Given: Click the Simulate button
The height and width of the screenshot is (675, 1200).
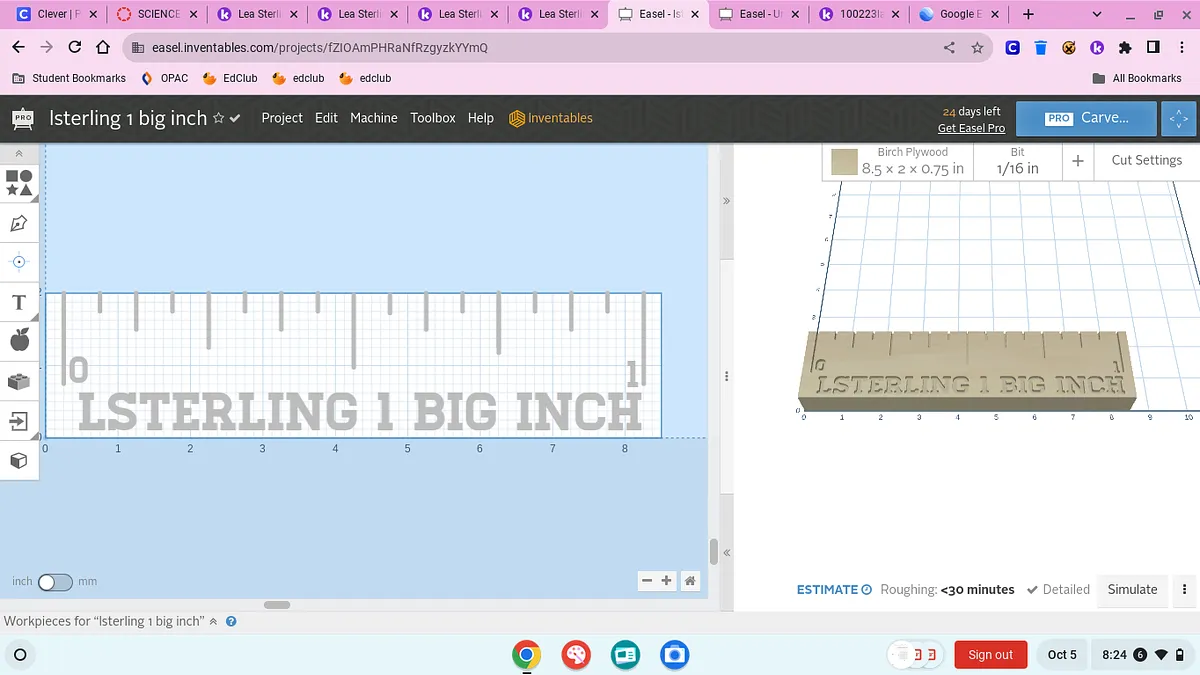Looking at the screenshot, I should click(x=1132, y=589).
